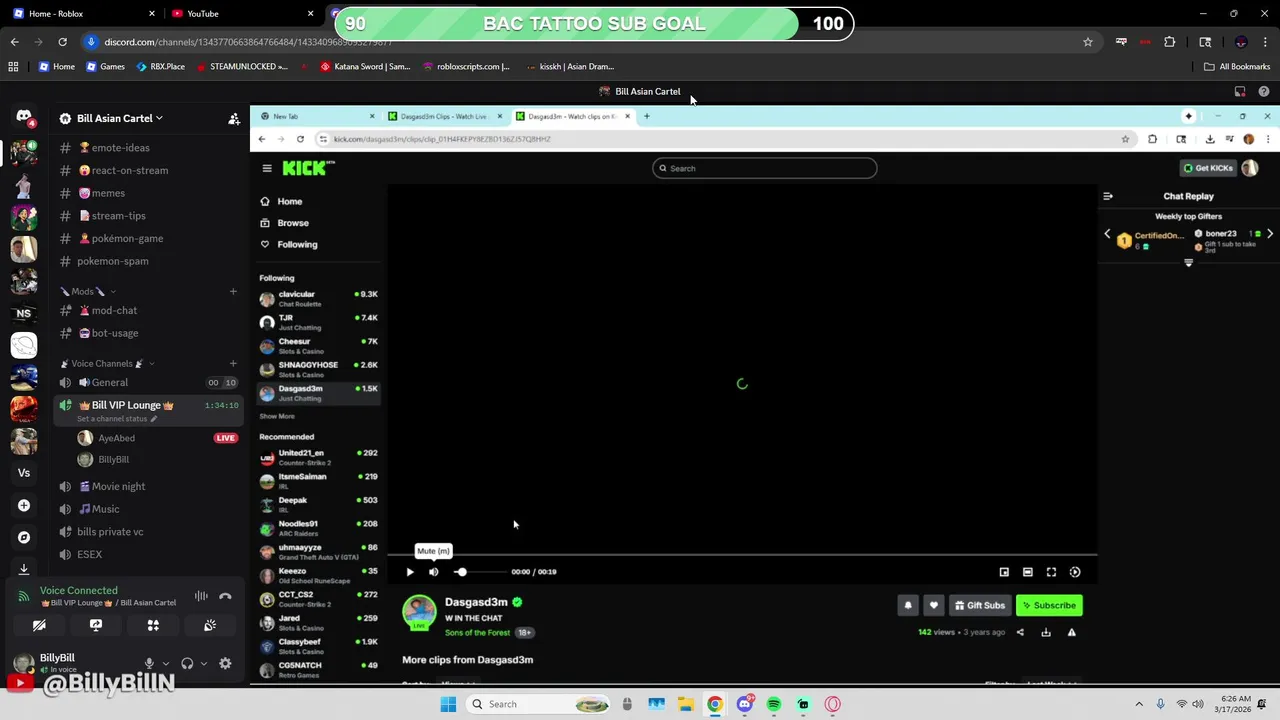The width and height of the screenshot is (1280, 720).
Task: Deafen Discord headphones
Action: tap(187, 663)
